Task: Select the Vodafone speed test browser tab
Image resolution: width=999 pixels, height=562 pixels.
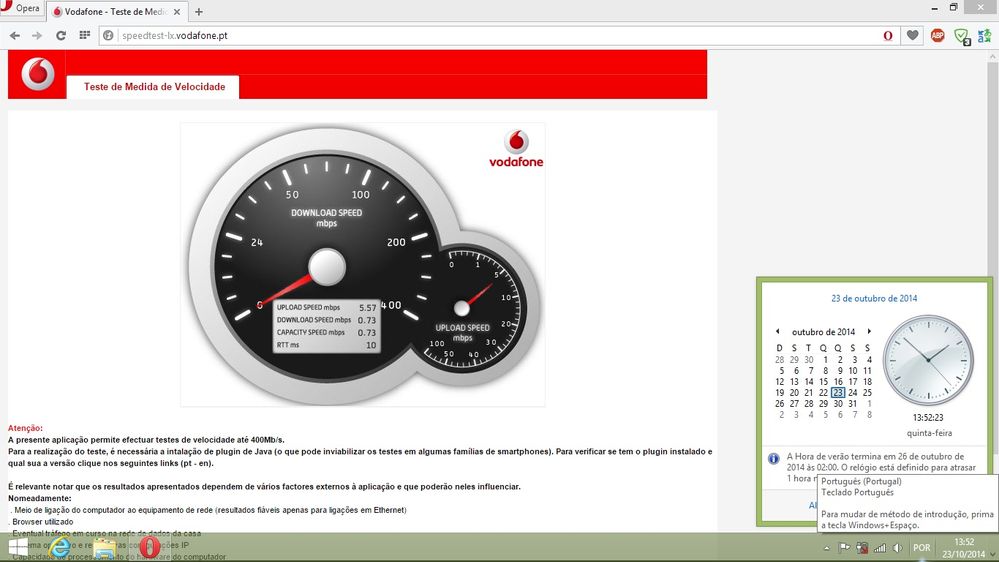Action: tap(115, 11)
